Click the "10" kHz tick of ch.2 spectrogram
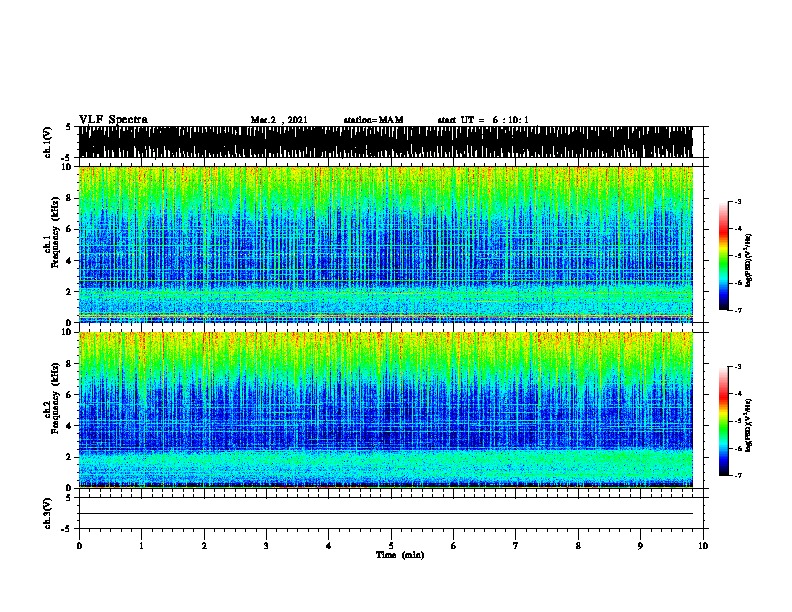This screenshot has height=612, width=792. coord(68,332)
